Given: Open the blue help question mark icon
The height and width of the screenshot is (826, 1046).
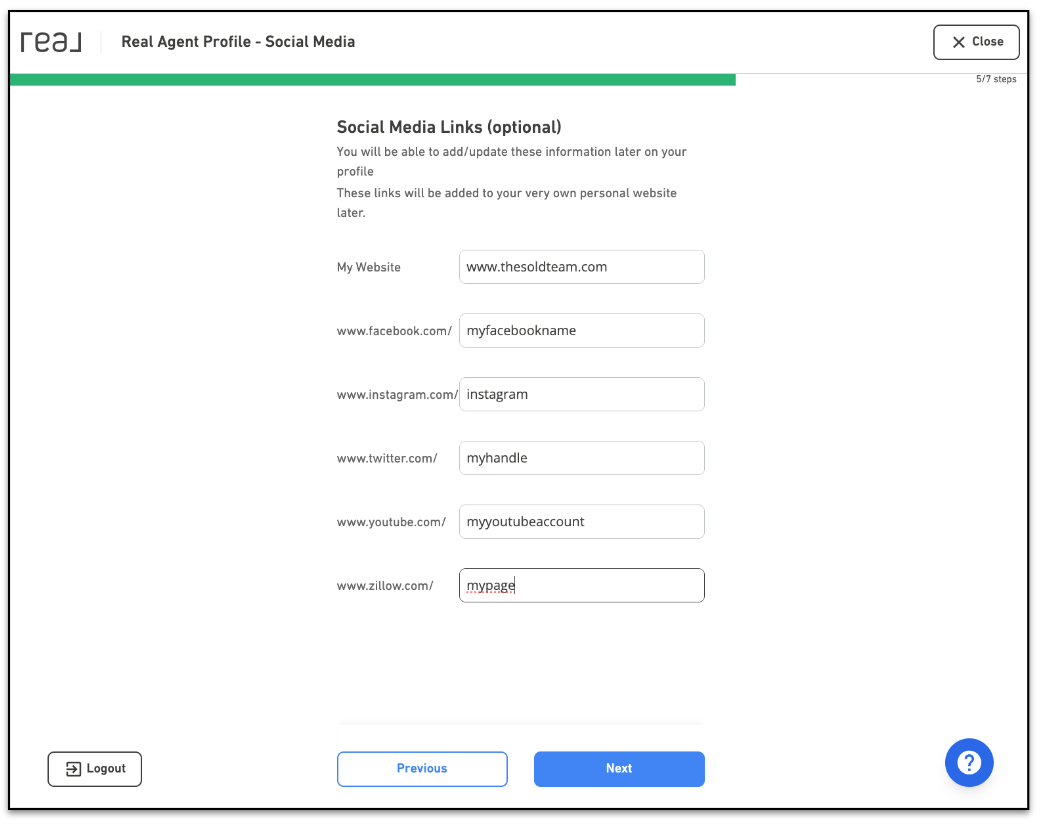Looking at the screenshot, I should (969, 763).
